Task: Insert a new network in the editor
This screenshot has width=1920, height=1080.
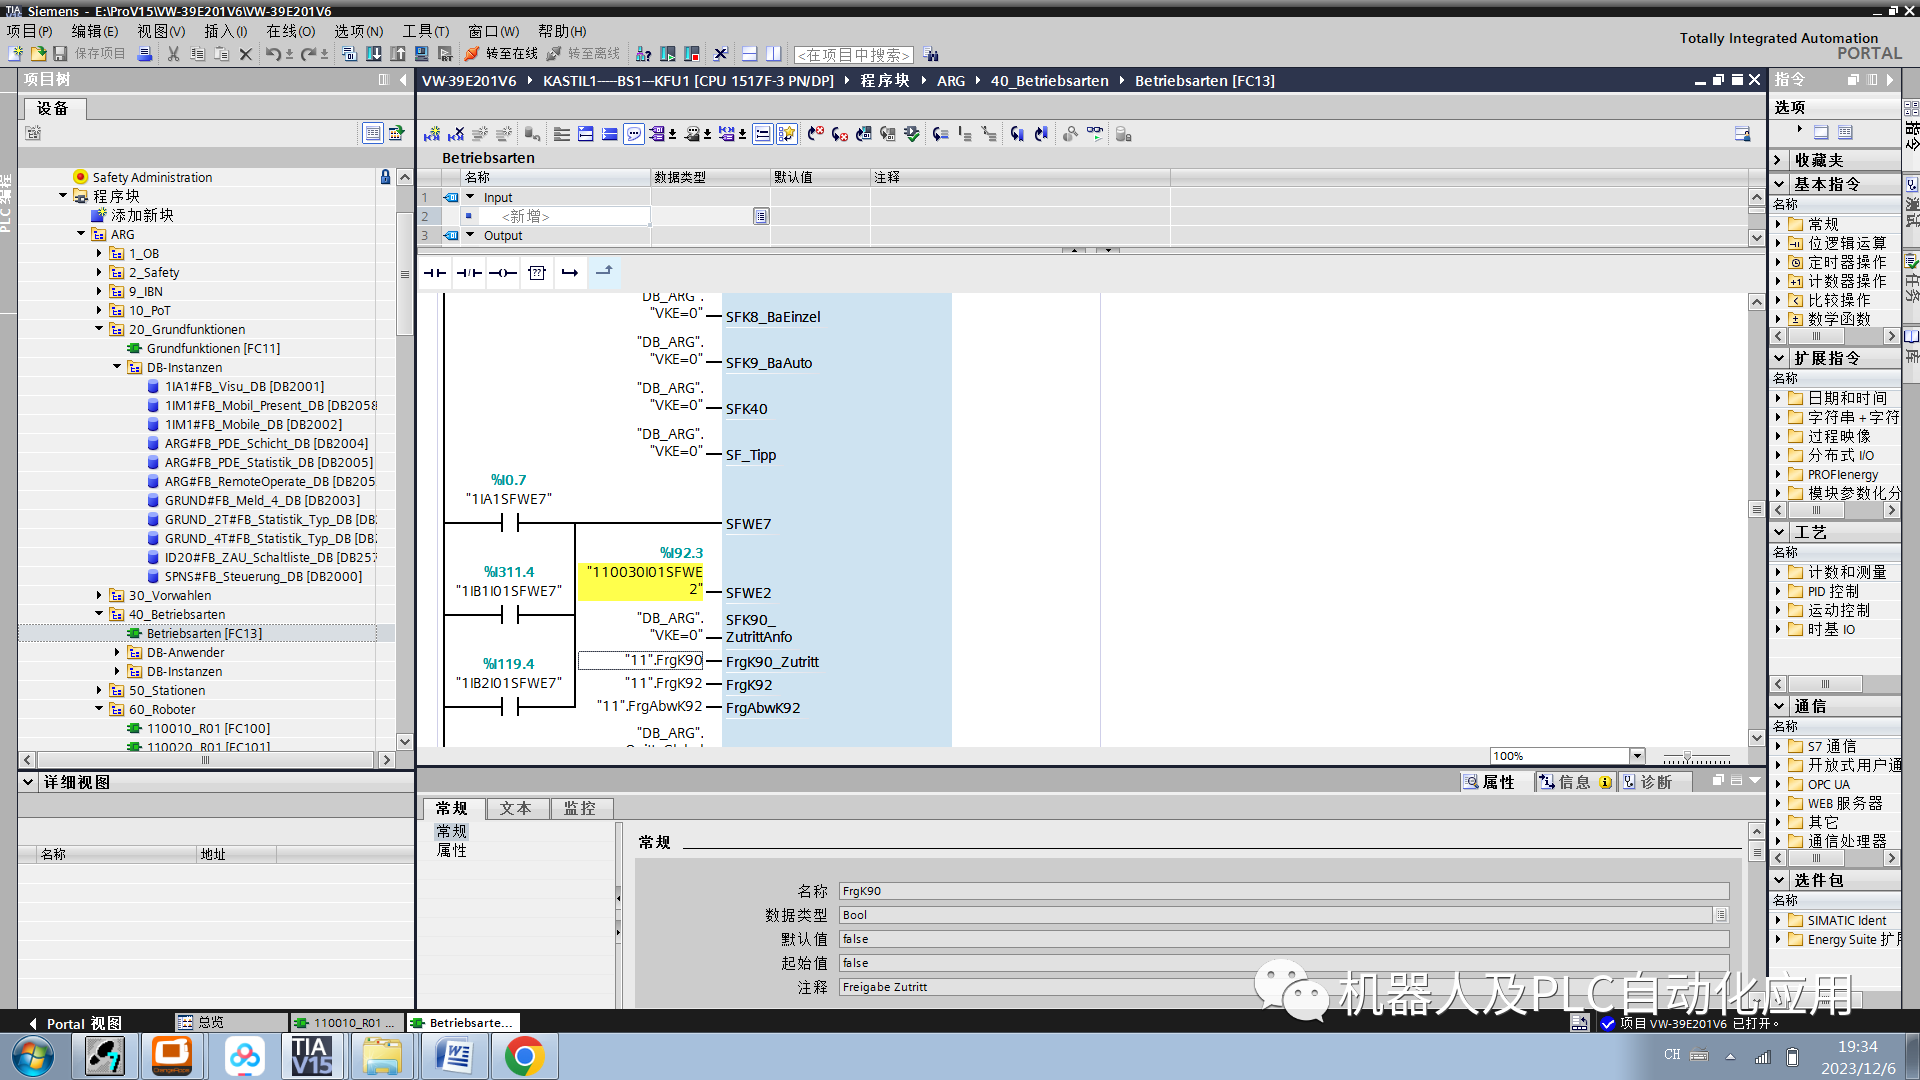Action: [x=432, y=134]
